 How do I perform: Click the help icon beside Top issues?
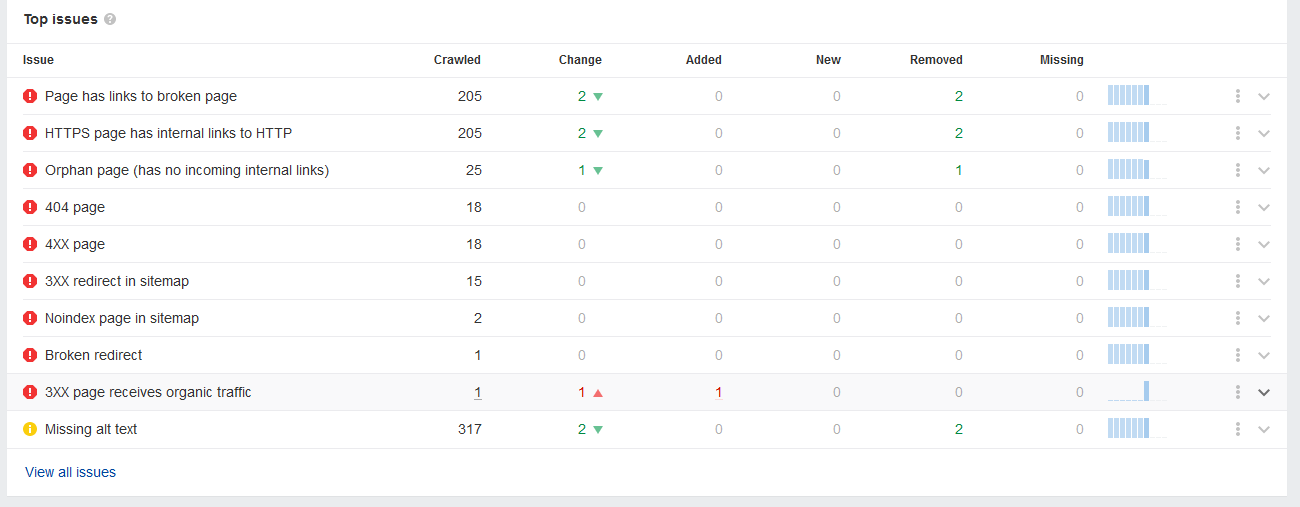pos(110,19)
